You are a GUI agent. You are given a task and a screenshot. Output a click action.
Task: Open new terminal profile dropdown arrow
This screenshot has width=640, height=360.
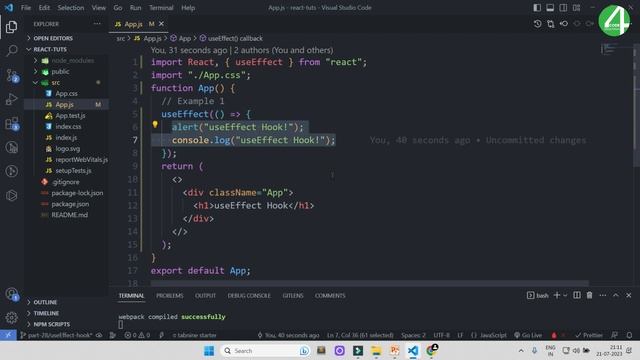565,295
